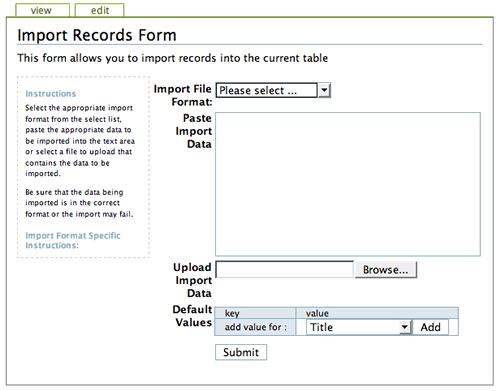Click the 'Import Records Form' title
Image resolution: width=500 pixels, height=391 pixels.
[97, 35]
